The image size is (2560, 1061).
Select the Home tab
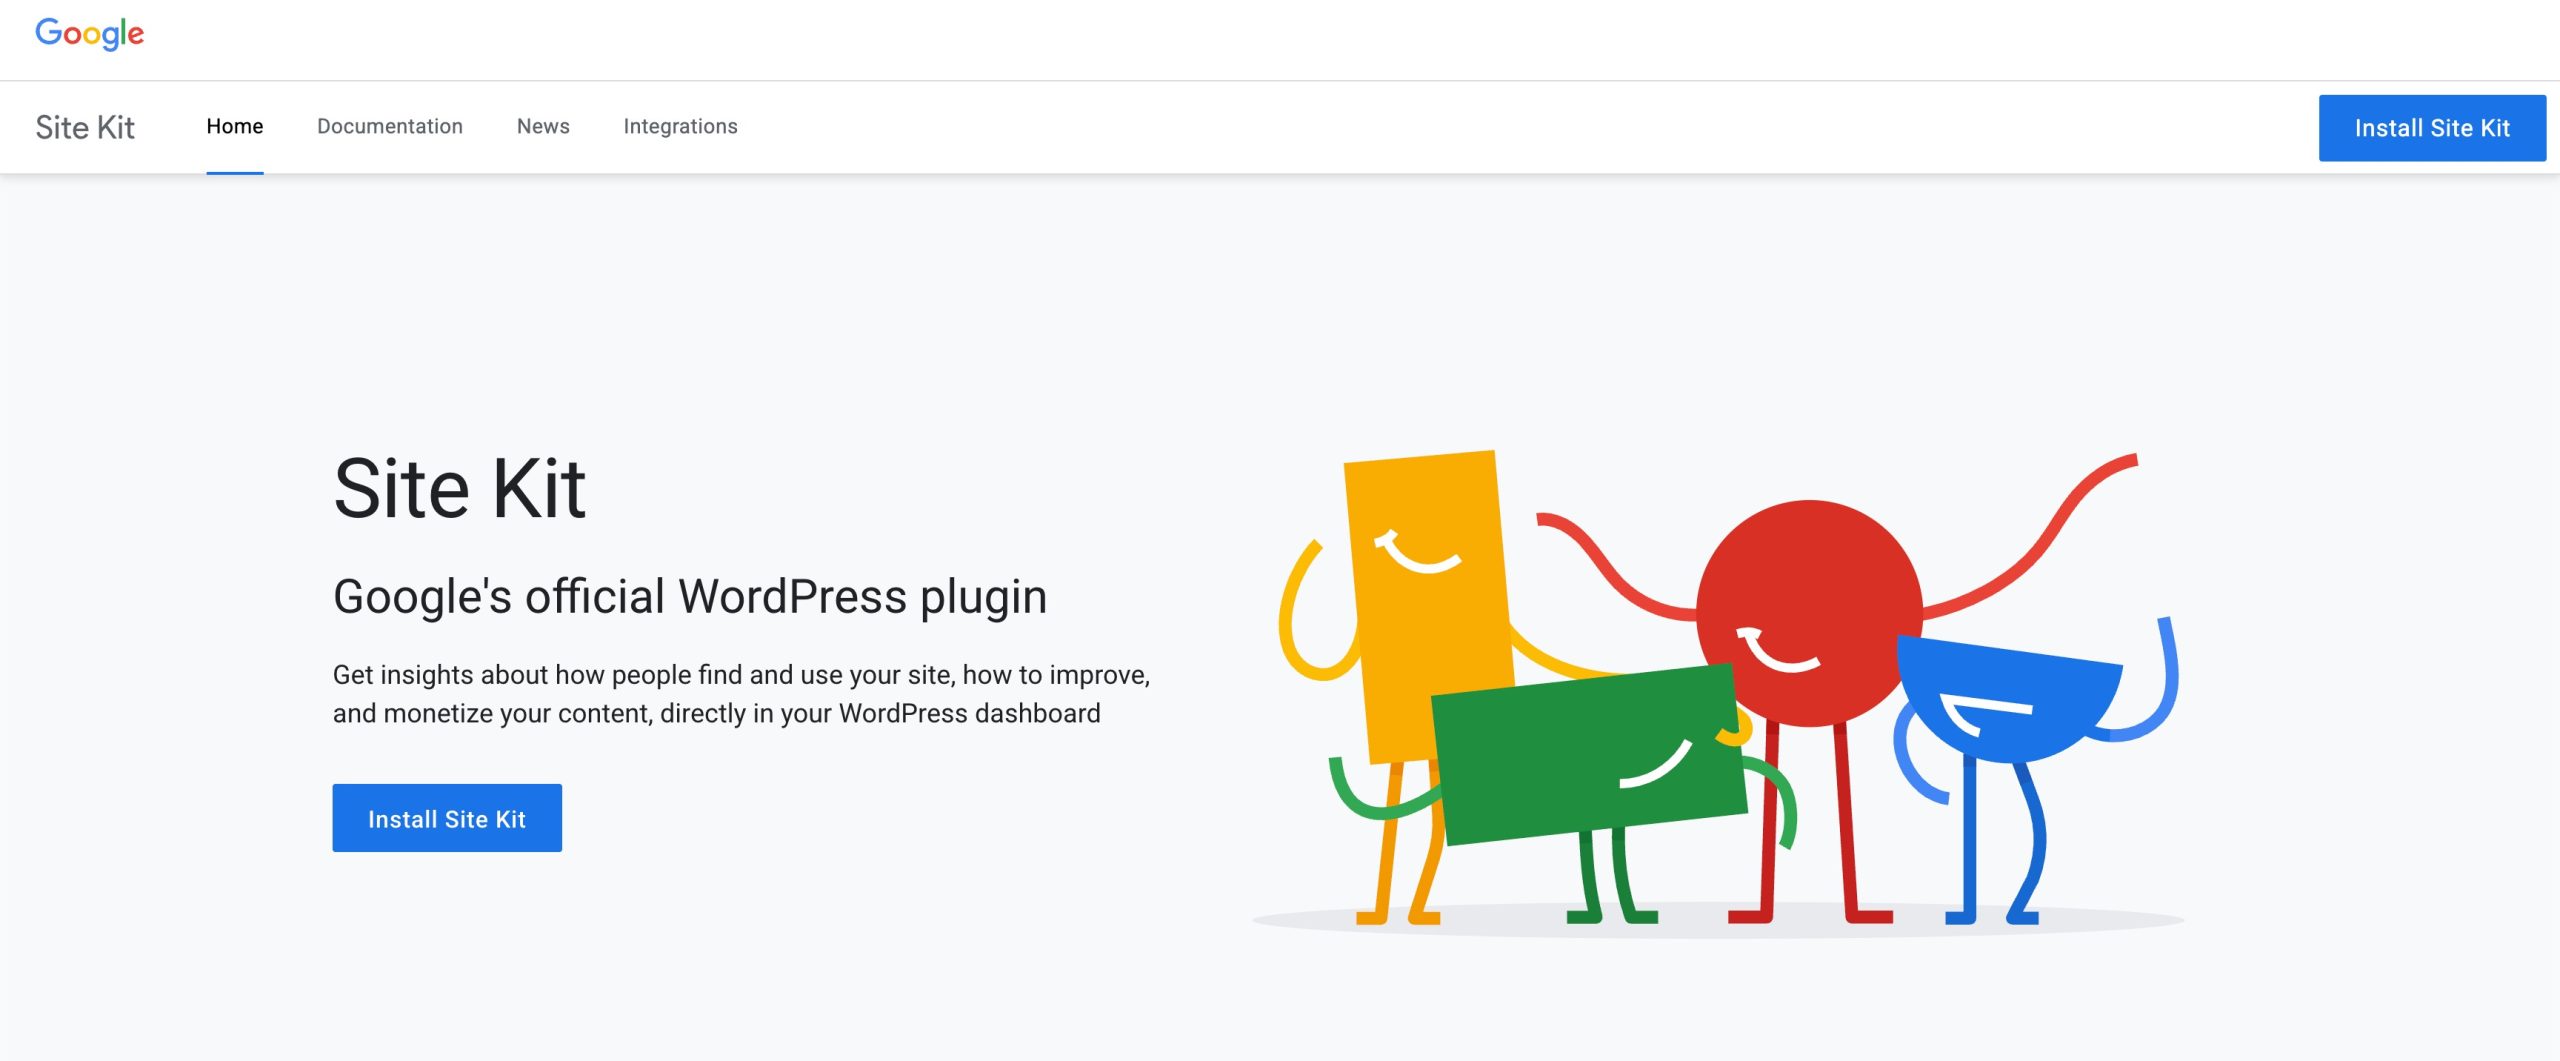pyautogui.click(x=235, y=127)
